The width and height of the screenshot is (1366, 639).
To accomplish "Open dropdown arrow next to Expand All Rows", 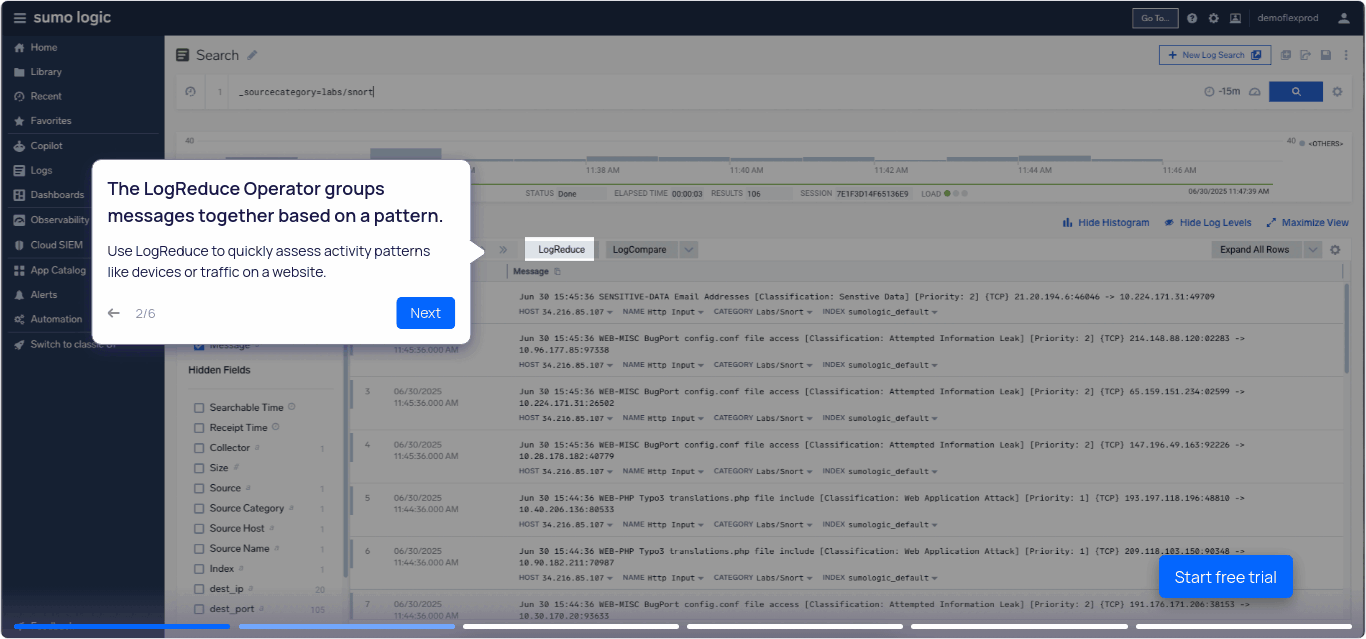I will click(1313, 250).
